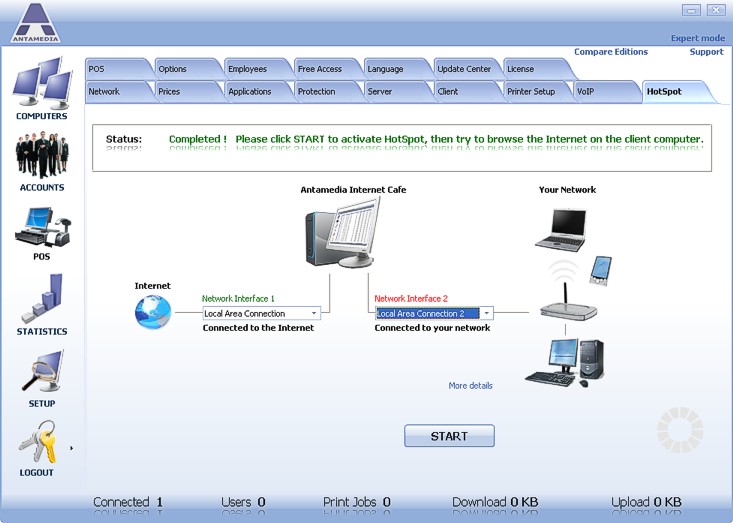
Task: Click the Internet globe icon
Action: point(153,312)
